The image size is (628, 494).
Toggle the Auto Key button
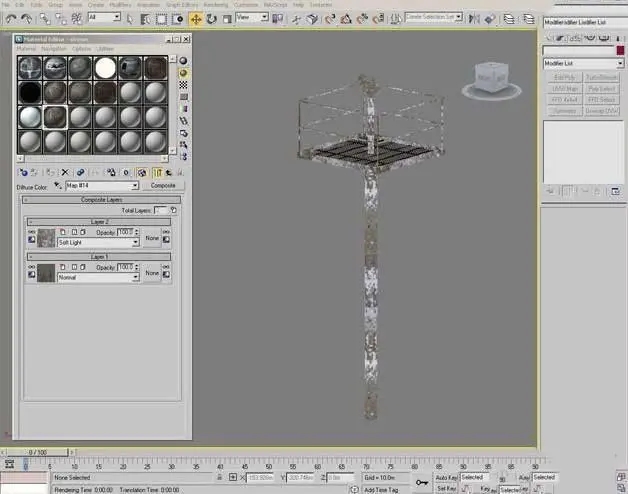447,477
